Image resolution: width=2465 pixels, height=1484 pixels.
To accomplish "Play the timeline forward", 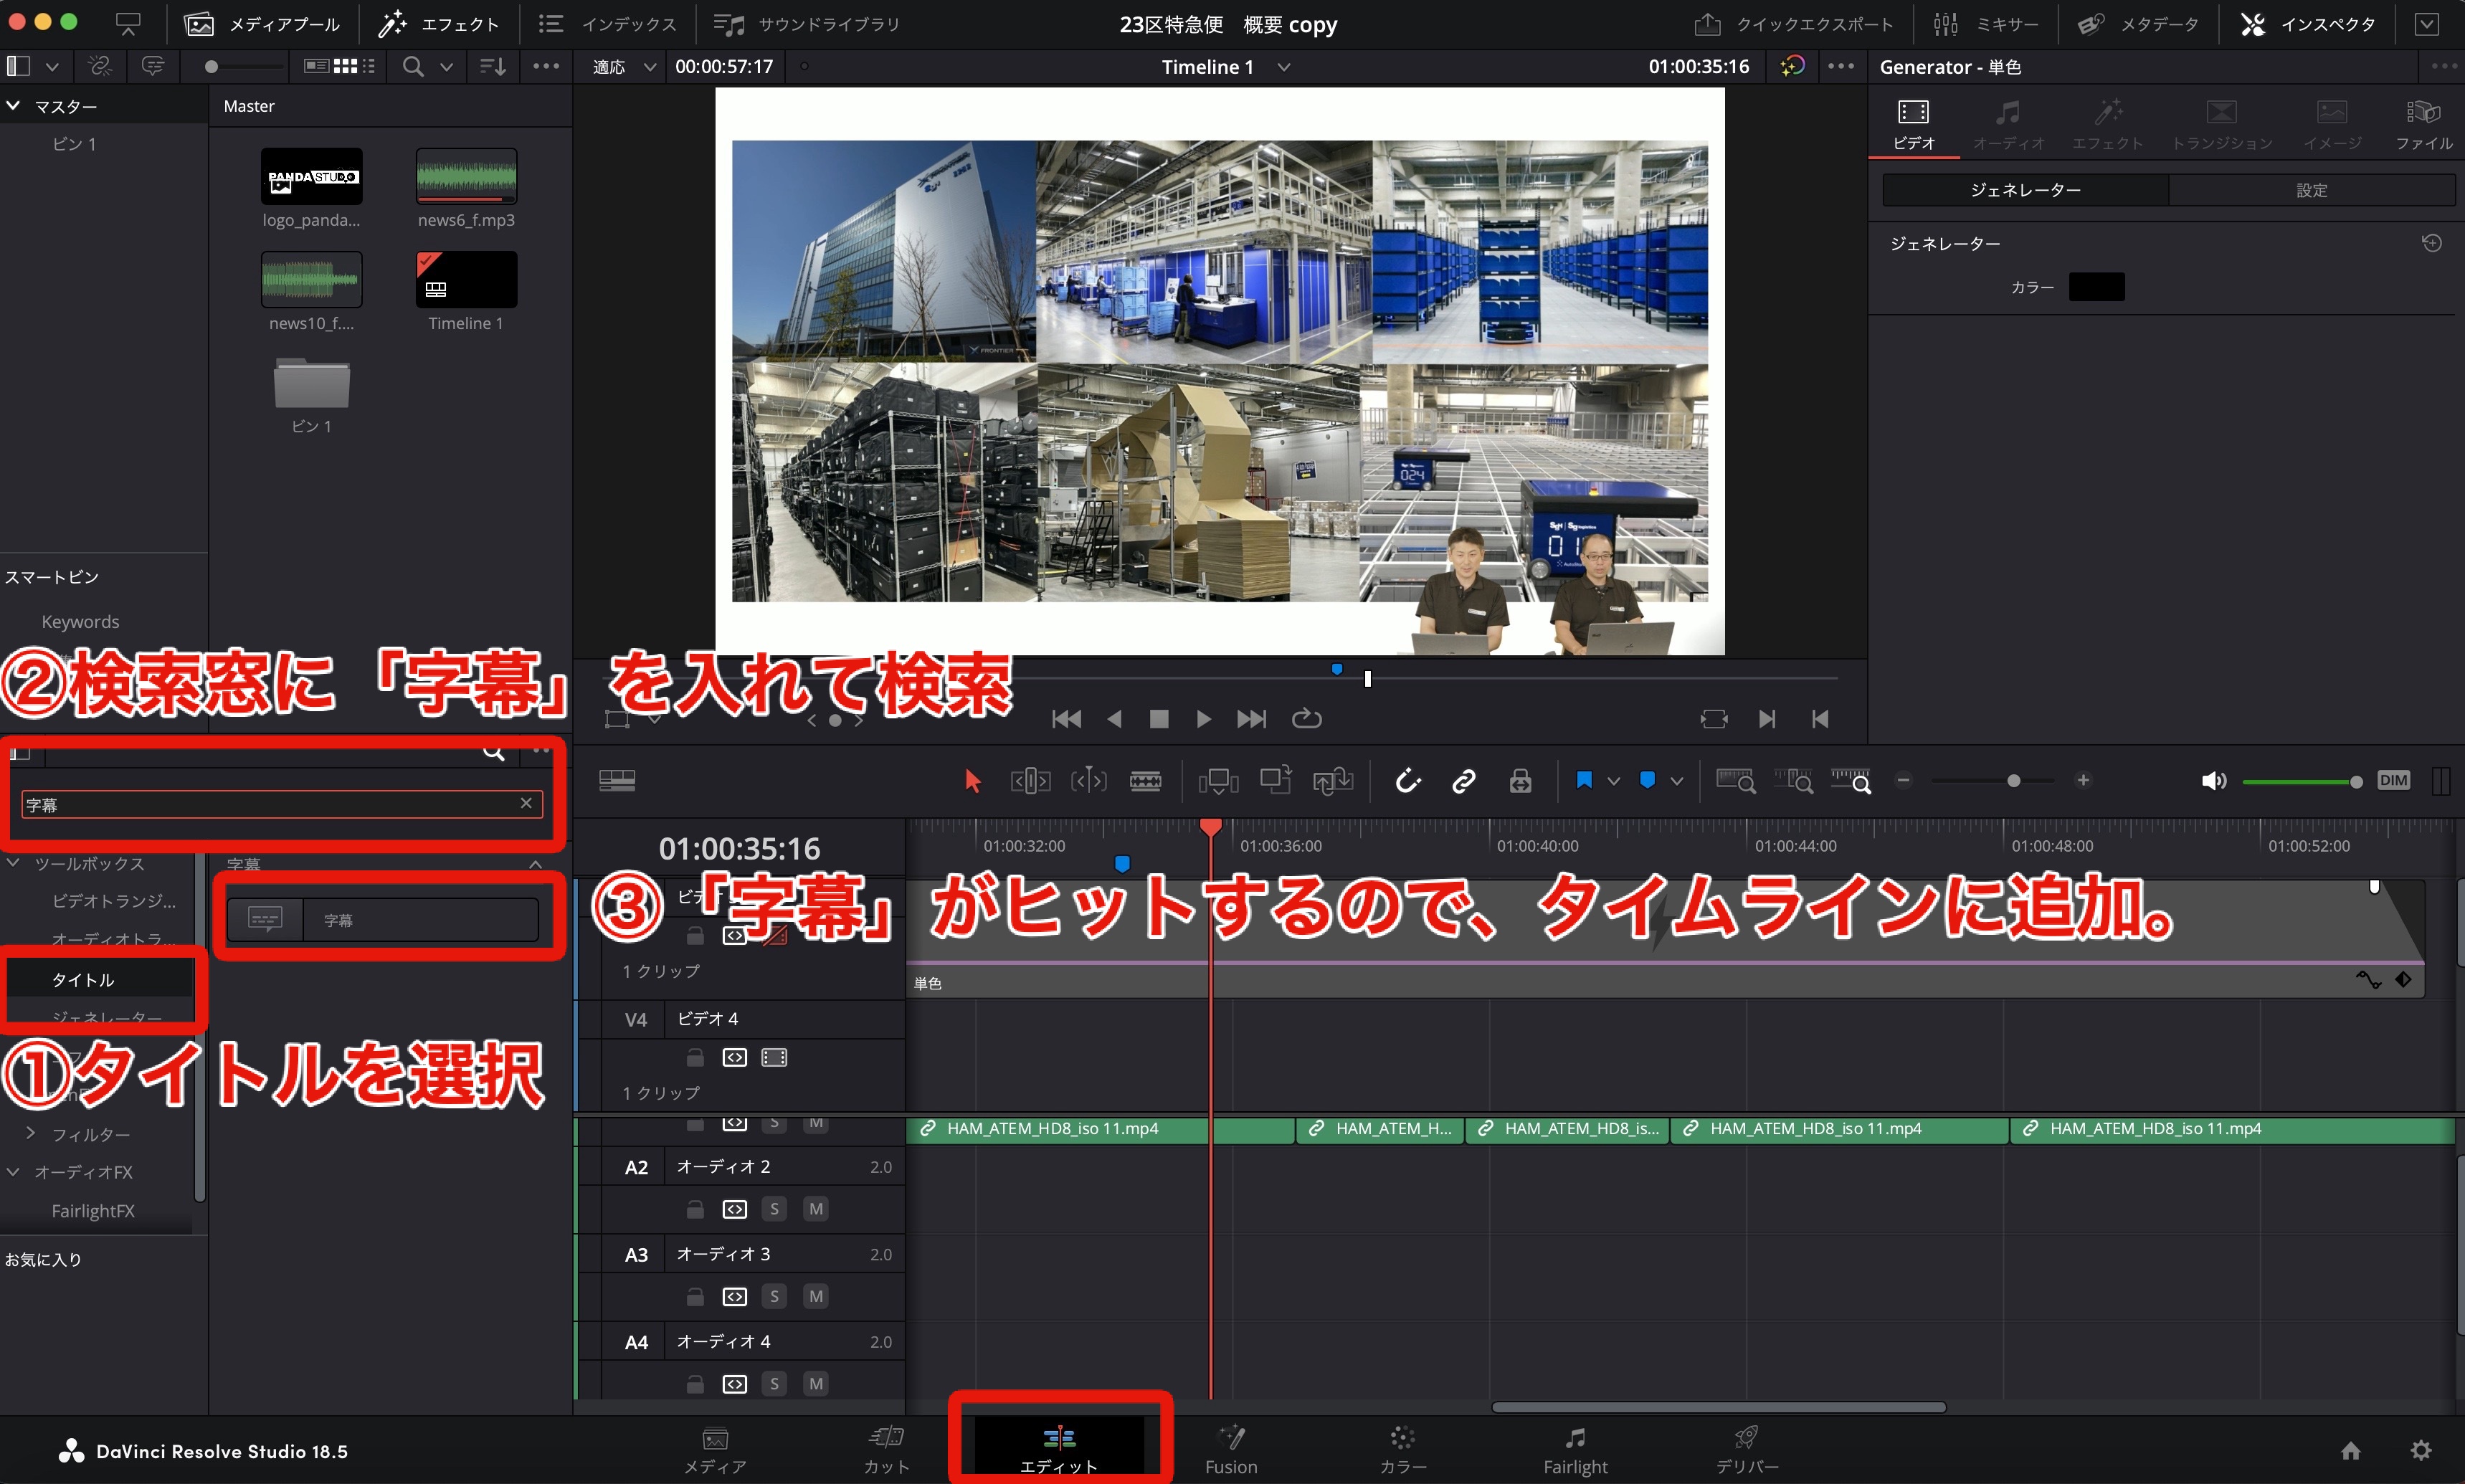I will click(x=1204, y=719).
